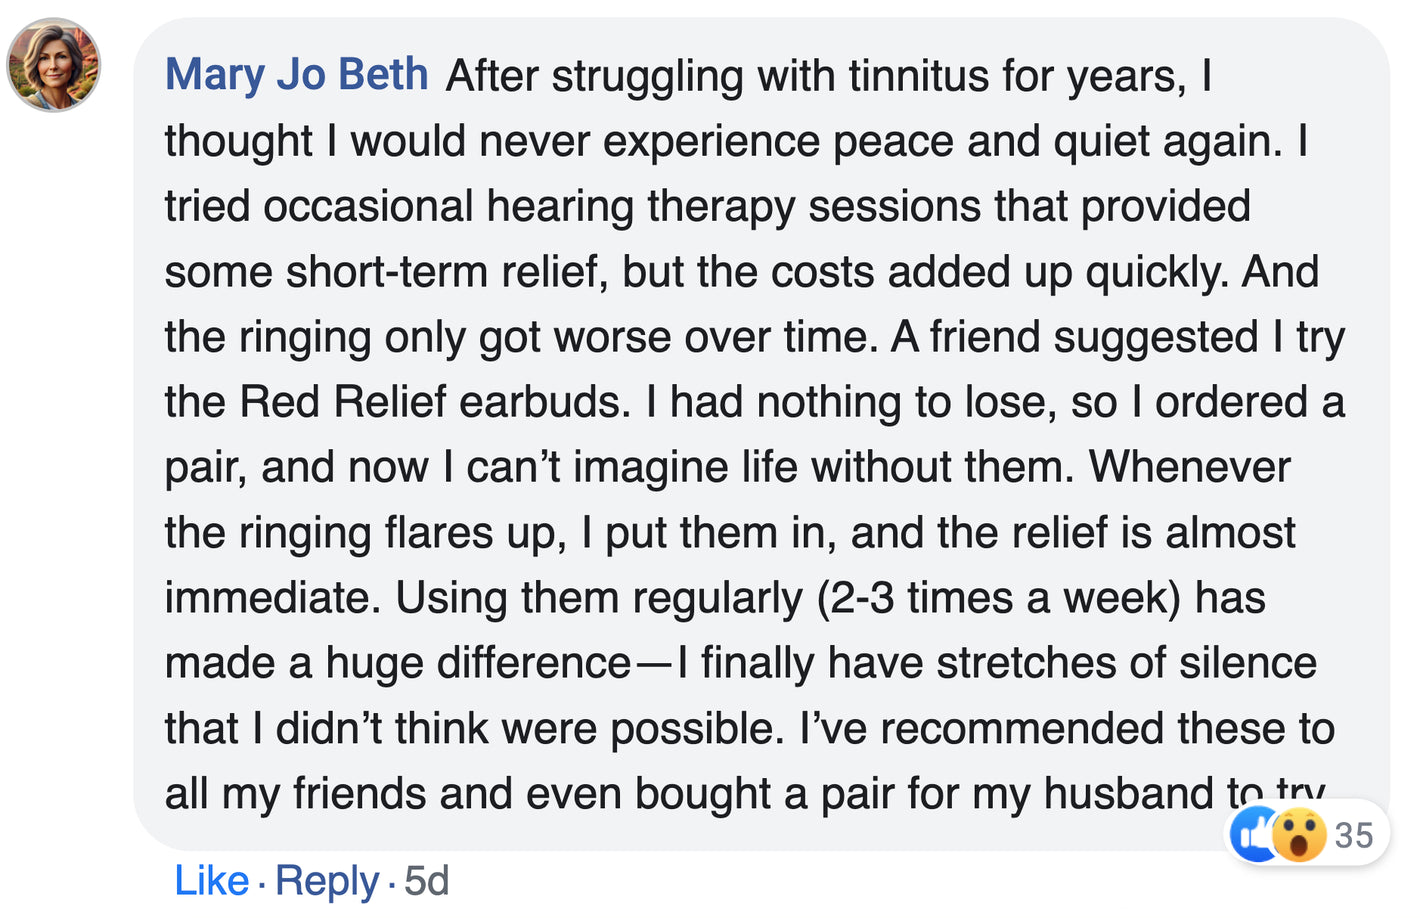The width and height of the screenshot is (1420, 918).
Task: Click the blue thumbs-up reaction icon
Action: 1253,835
